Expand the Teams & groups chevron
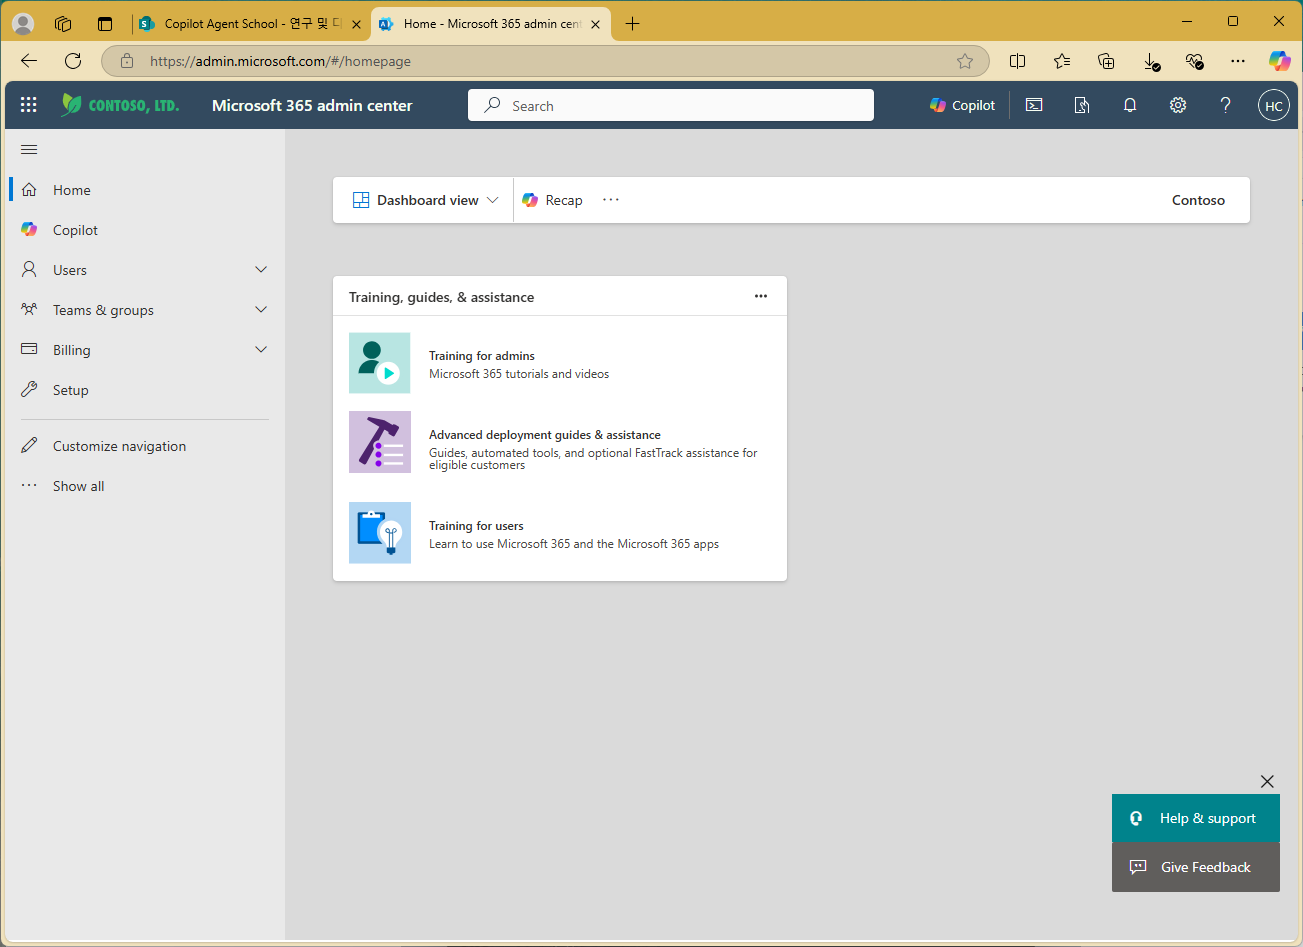This screenshot has width=1303, height=947. [261, 310]
